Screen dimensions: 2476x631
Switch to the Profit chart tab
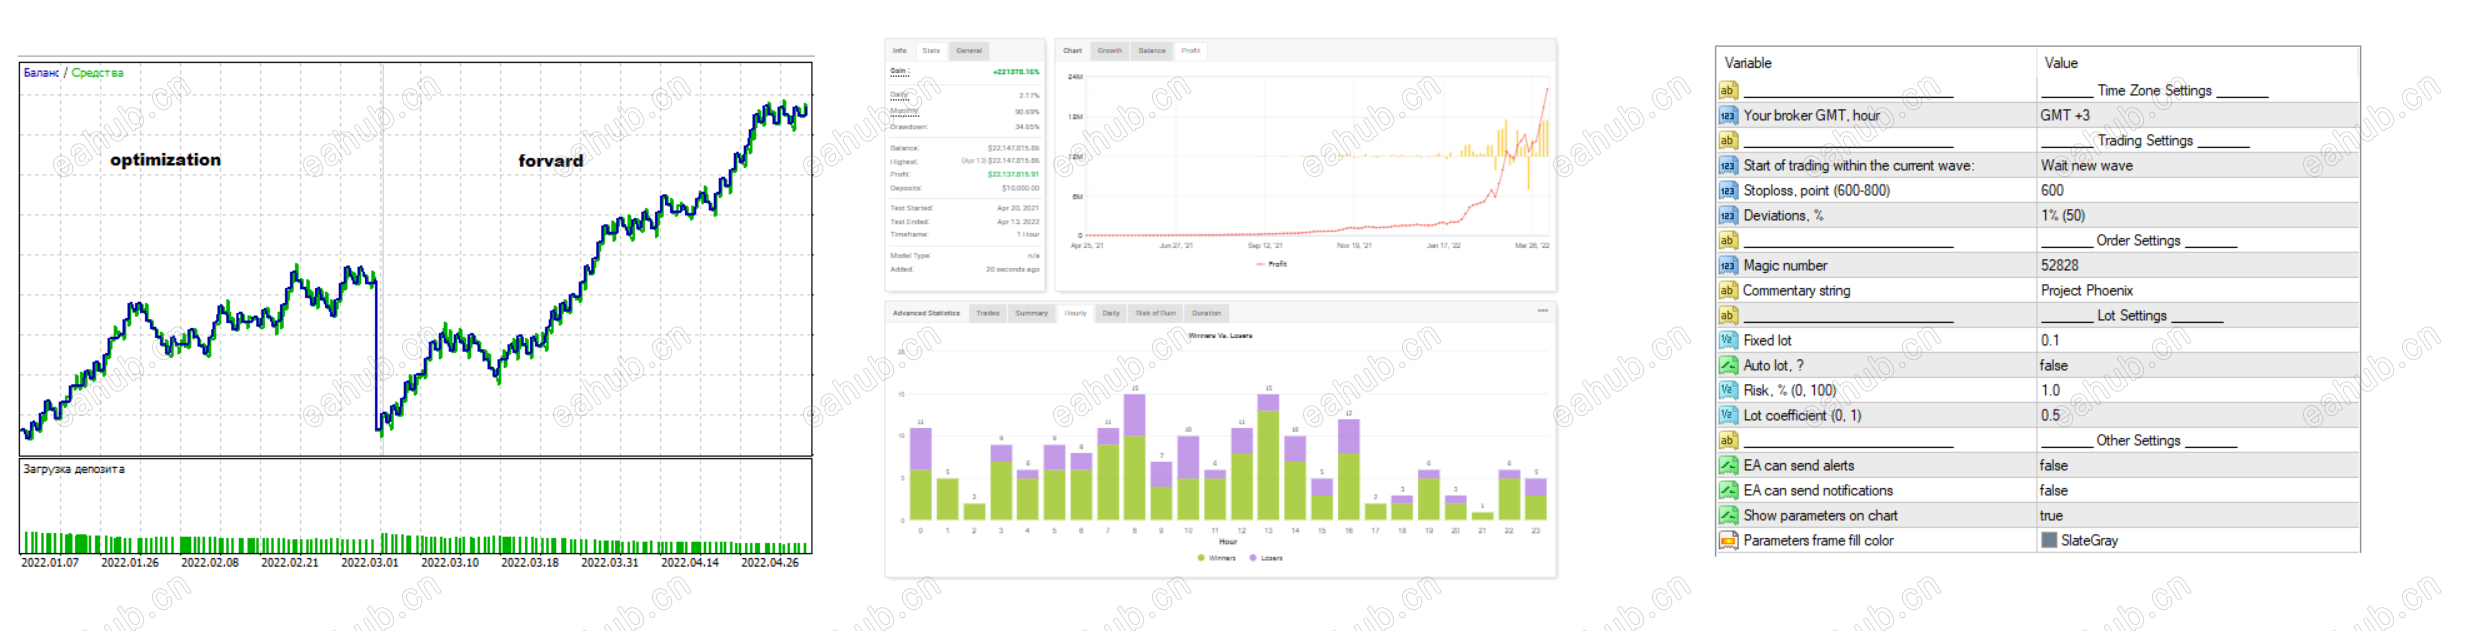[1191, 50]
